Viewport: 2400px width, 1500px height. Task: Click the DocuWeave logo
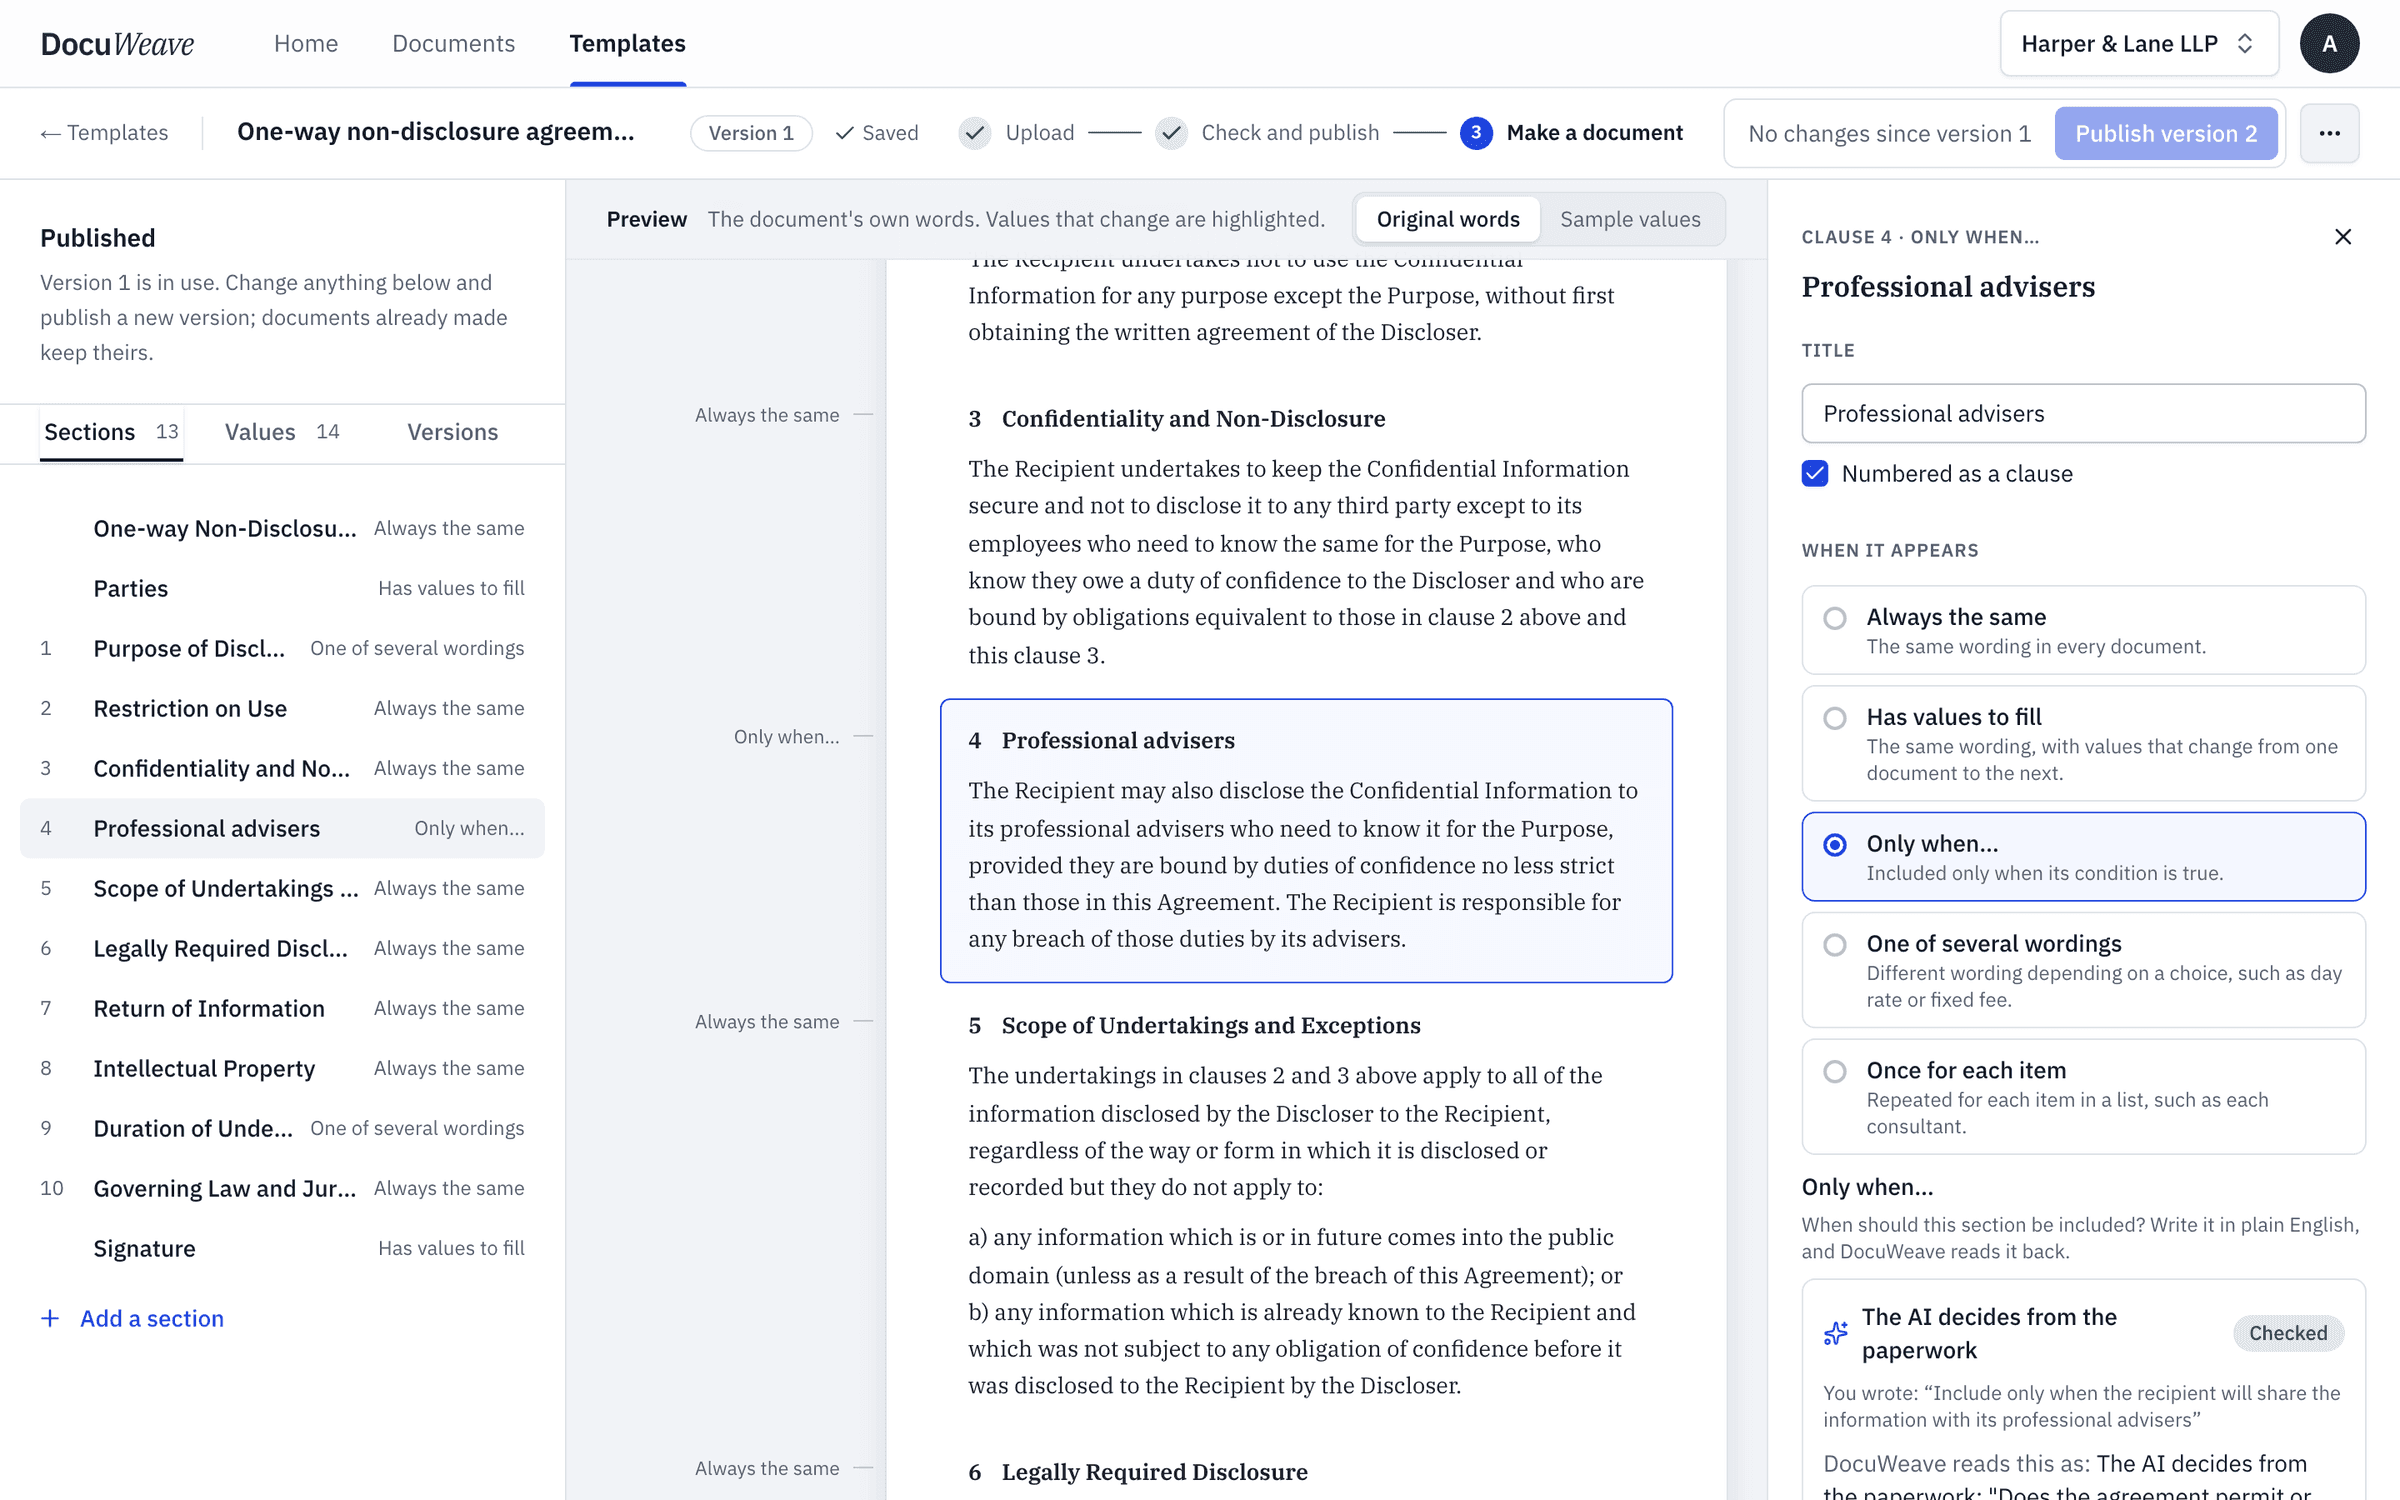click(x=117, y=44)
